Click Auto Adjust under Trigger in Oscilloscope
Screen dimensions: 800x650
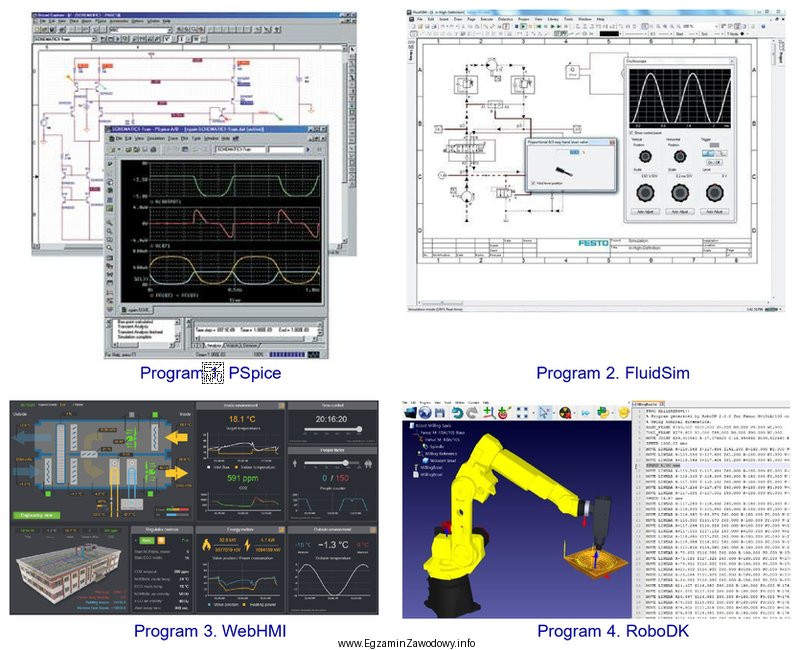pos(715,212)
